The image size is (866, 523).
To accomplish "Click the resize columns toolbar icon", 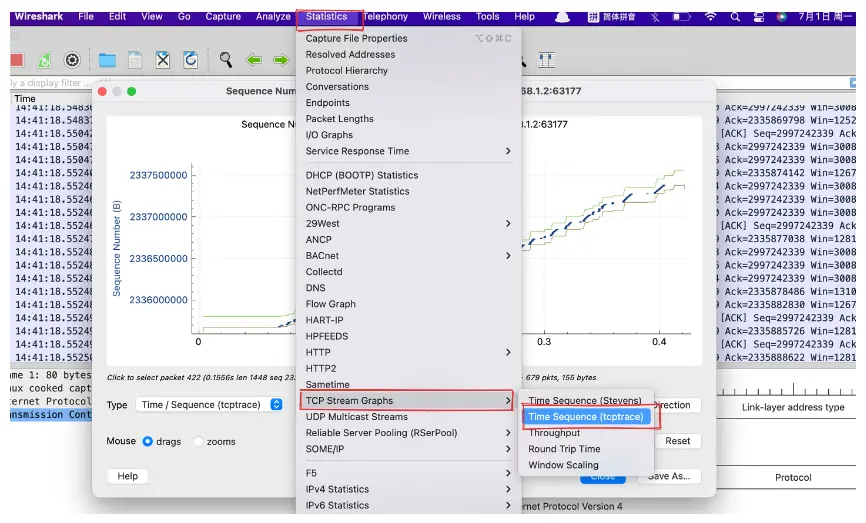I will (x=547, y=60).
